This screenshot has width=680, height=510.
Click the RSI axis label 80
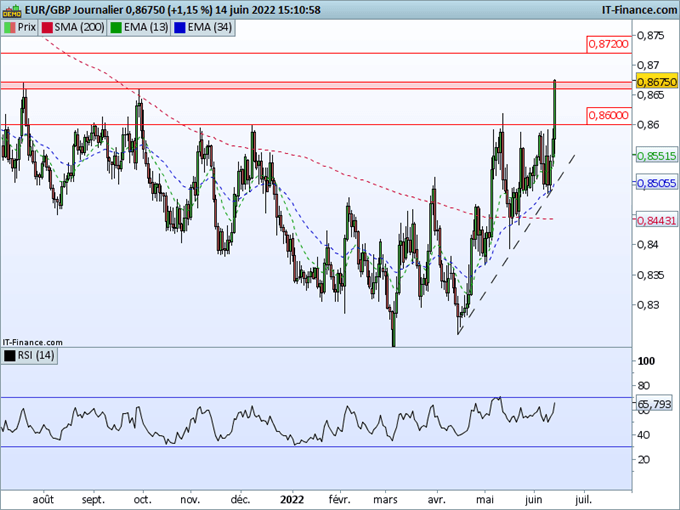pyautogui.click(x=644, y=386)
